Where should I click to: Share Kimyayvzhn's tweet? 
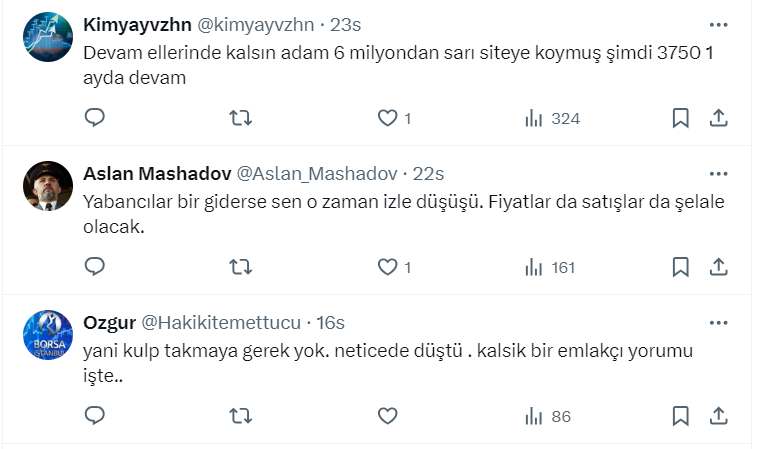pos(718,118)
